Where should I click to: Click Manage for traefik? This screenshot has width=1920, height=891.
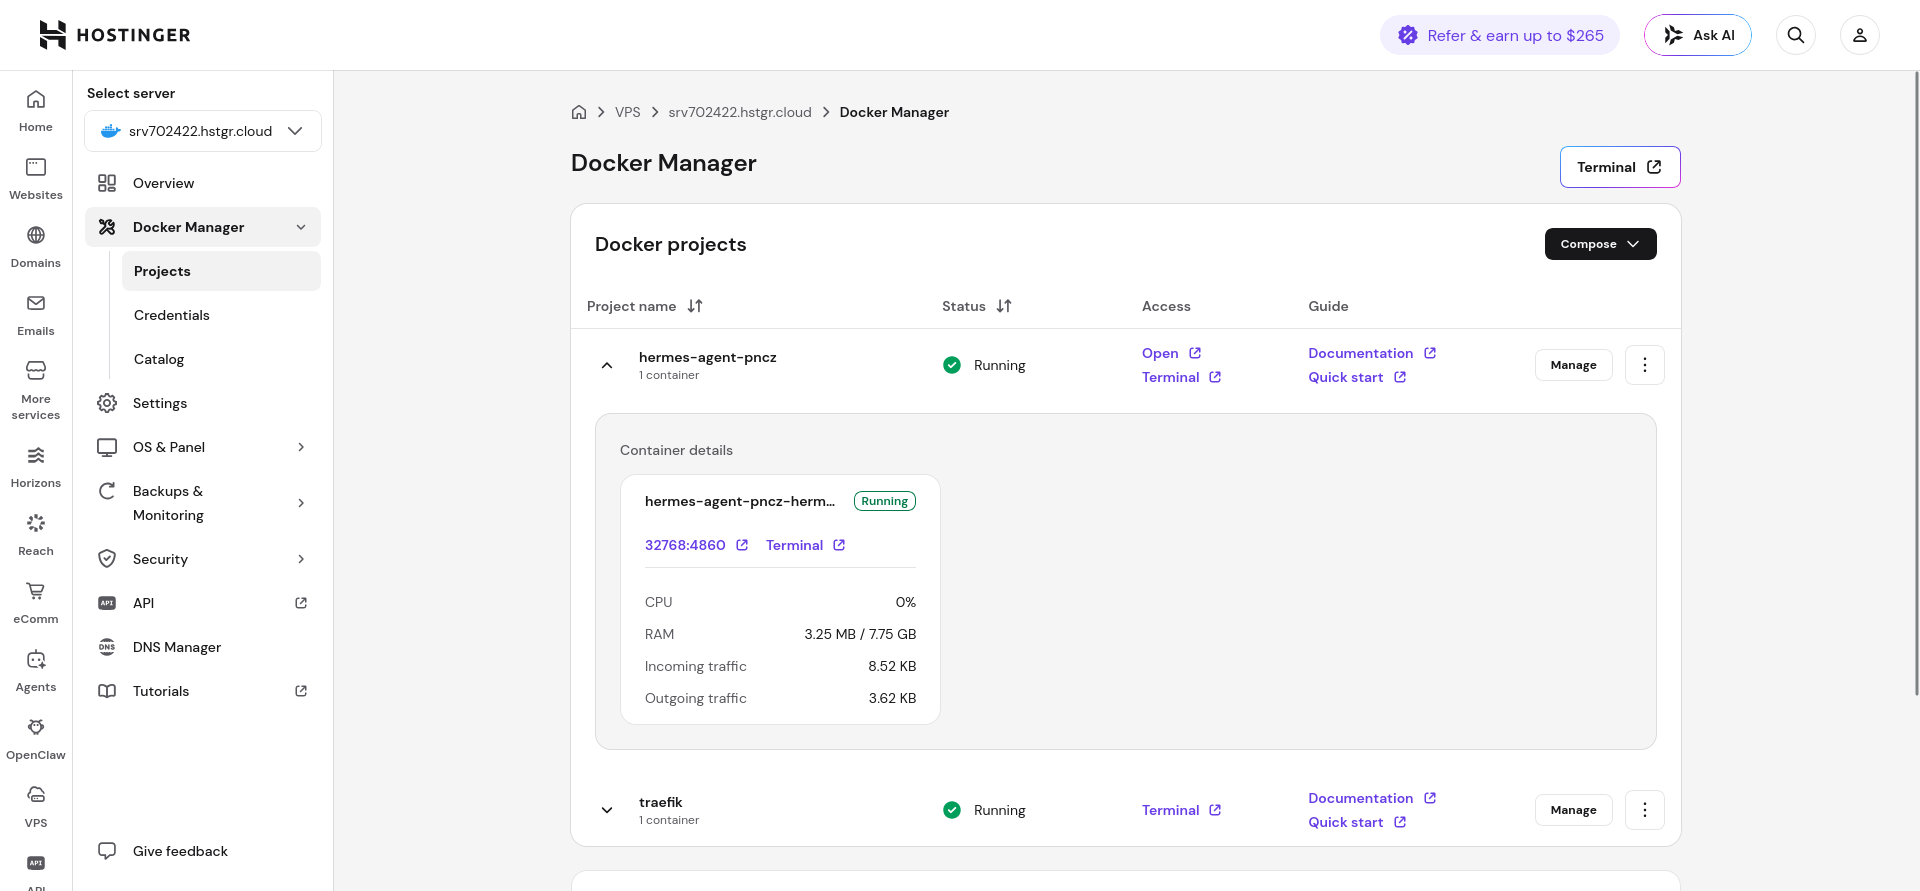1573,810
